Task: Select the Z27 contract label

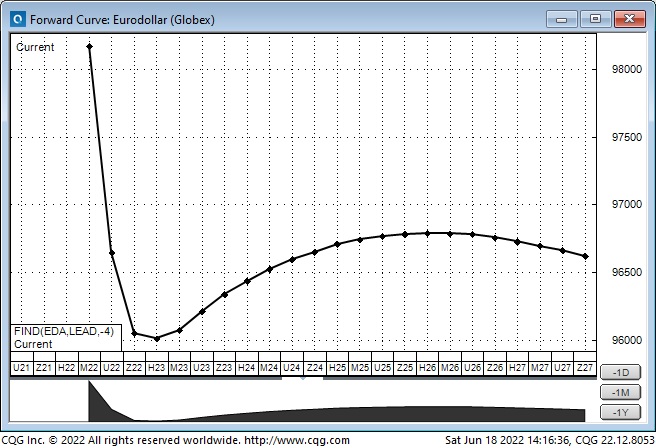Action: [585, 368]
